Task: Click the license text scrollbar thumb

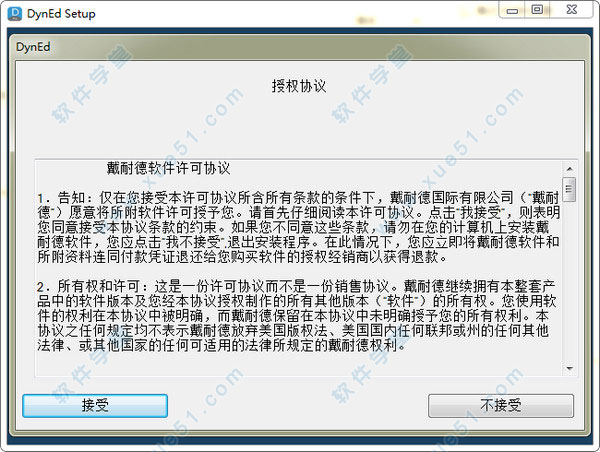Action: click(569, 189)
